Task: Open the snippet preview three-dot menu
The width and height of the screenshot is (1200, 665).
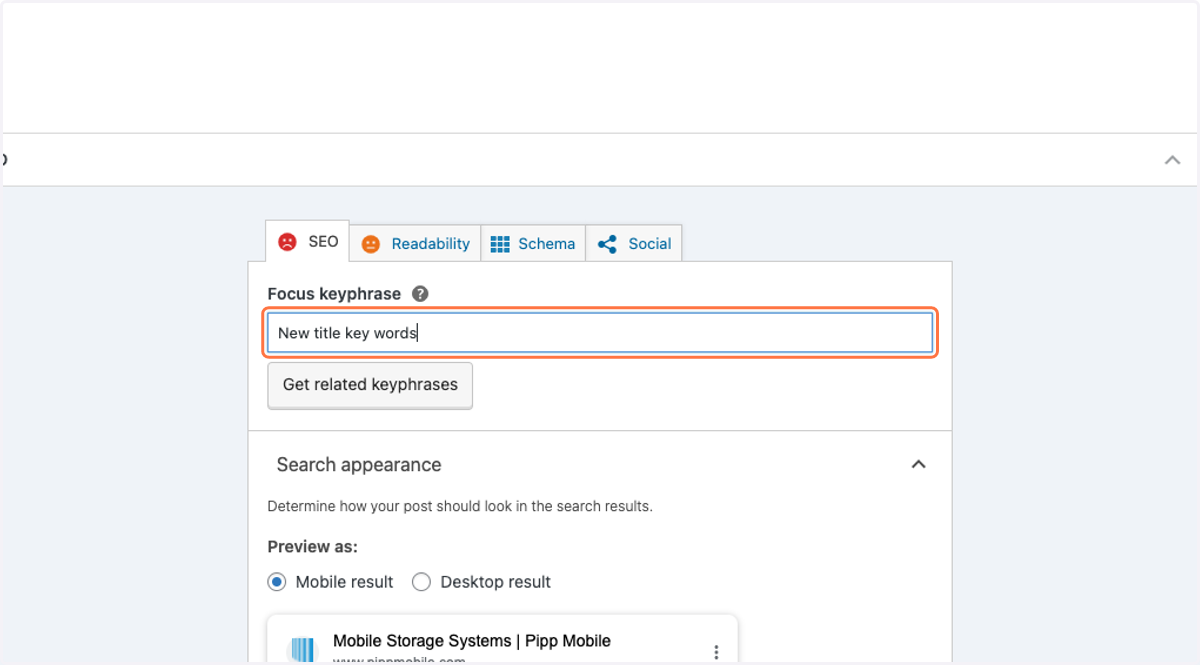Action: [716, 652]
